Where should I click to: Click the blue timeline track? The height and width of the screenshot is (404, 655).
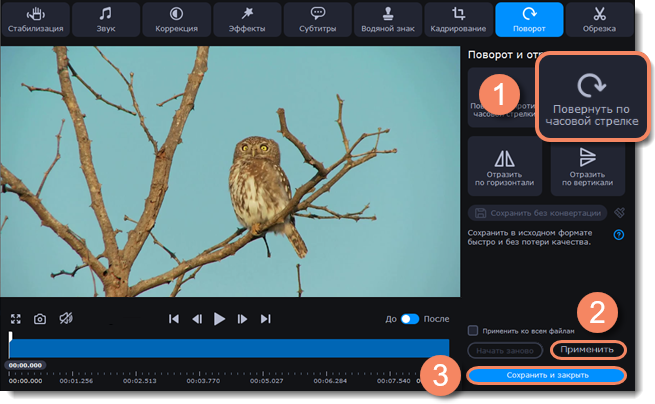[x=215, y=348]
